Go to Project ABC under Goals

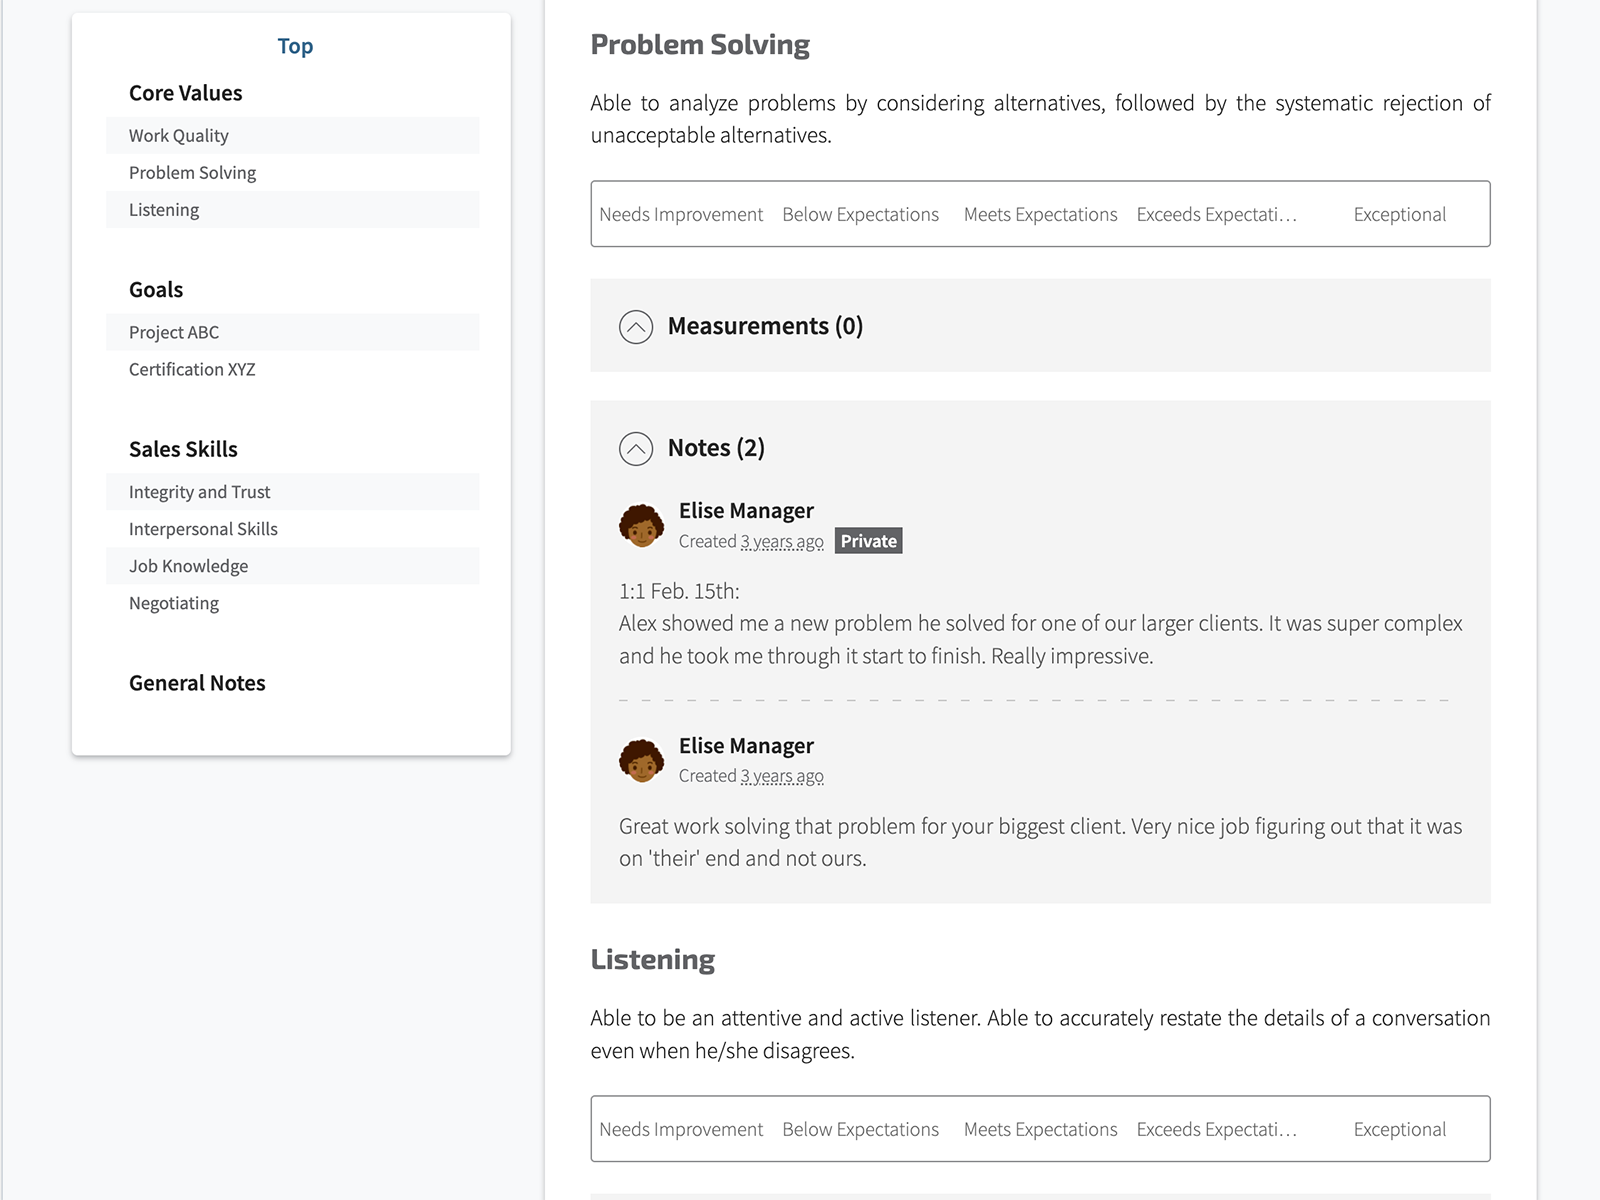[173, 332]
